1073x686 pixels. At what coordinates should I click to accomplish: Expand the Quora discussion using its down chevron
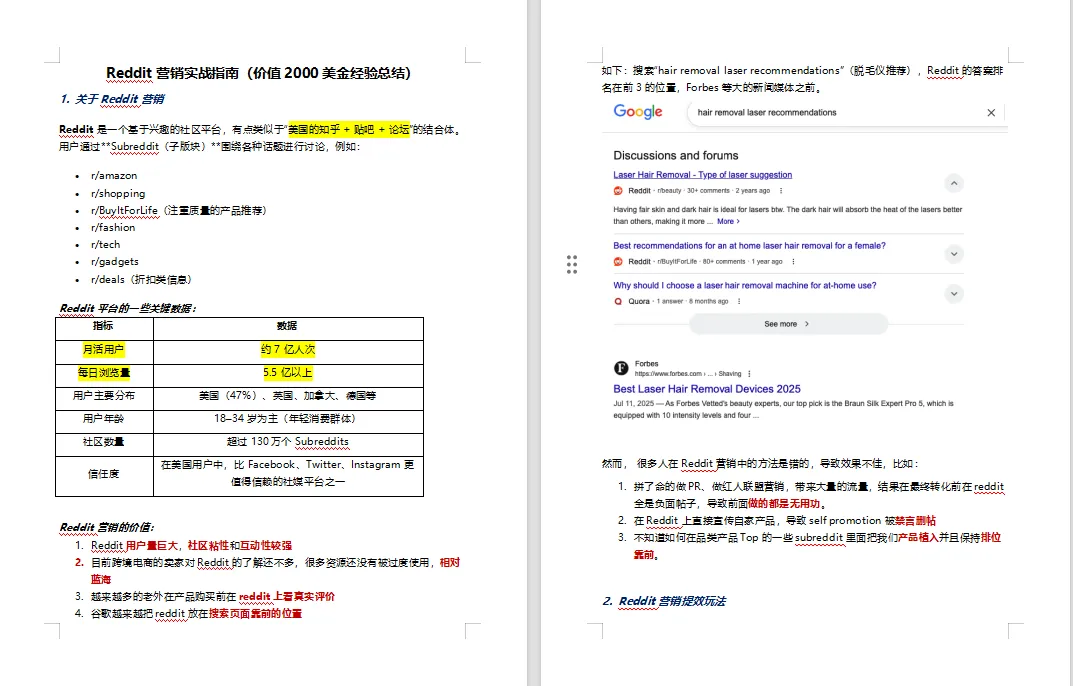point(954,294)
